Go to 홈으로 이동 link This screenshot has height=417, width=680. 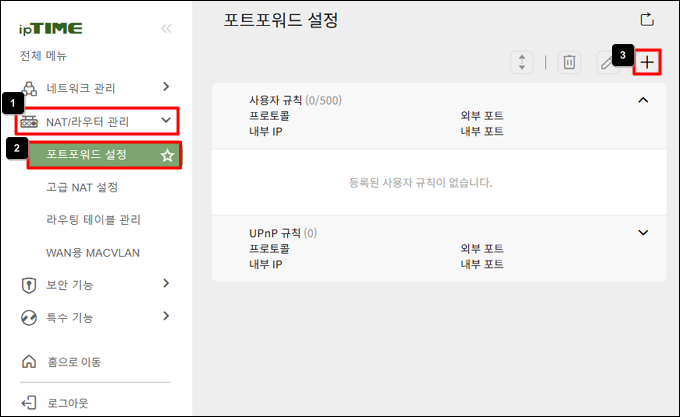pyautogui.click(x=73, y=362)
